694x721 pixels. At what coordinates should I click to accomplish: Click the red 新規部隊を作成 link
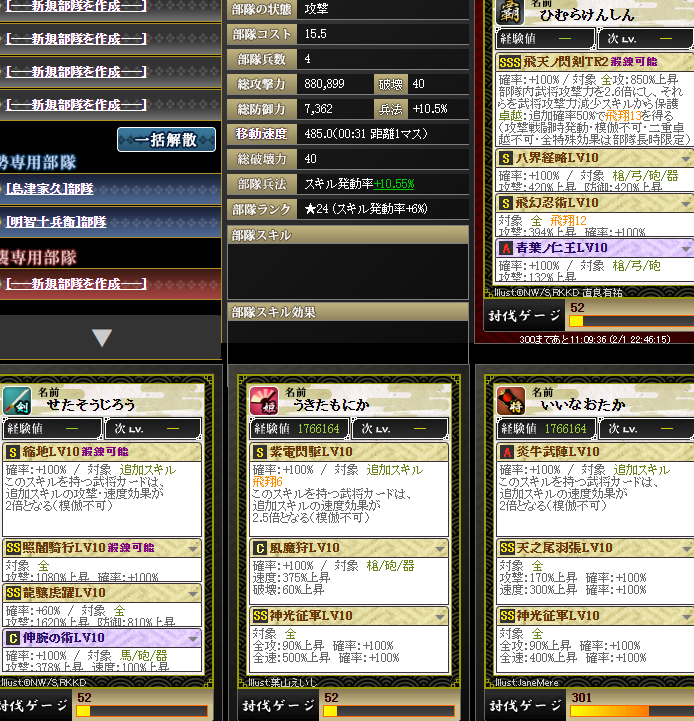click(x=76, y=284)
